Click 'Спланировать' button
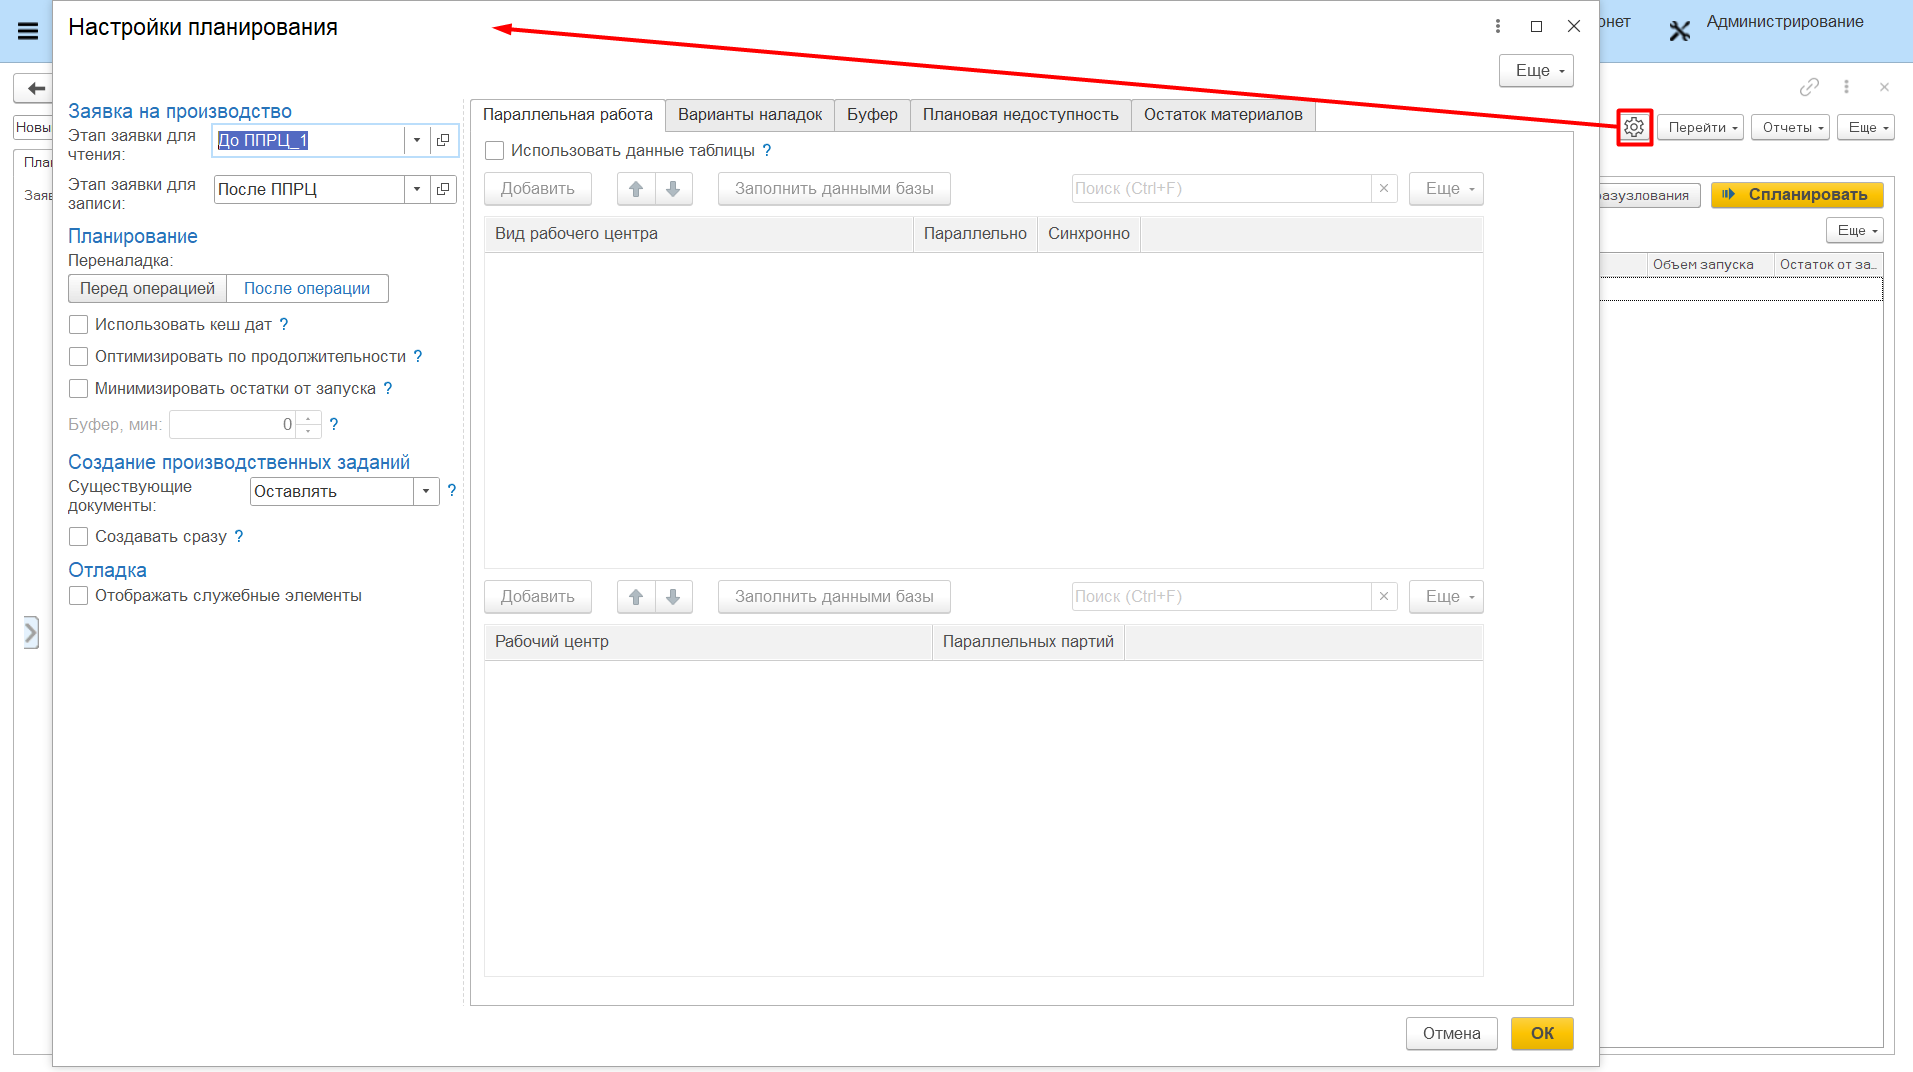The width and height of the screenshot is (1913, 1072). (x=1796, y=195)
